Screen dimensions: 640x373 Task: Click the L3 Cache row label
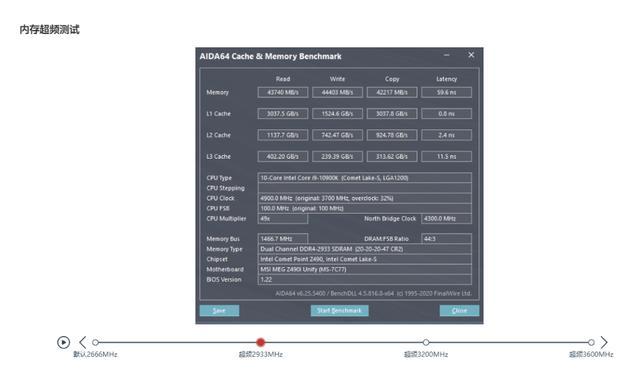218,156
